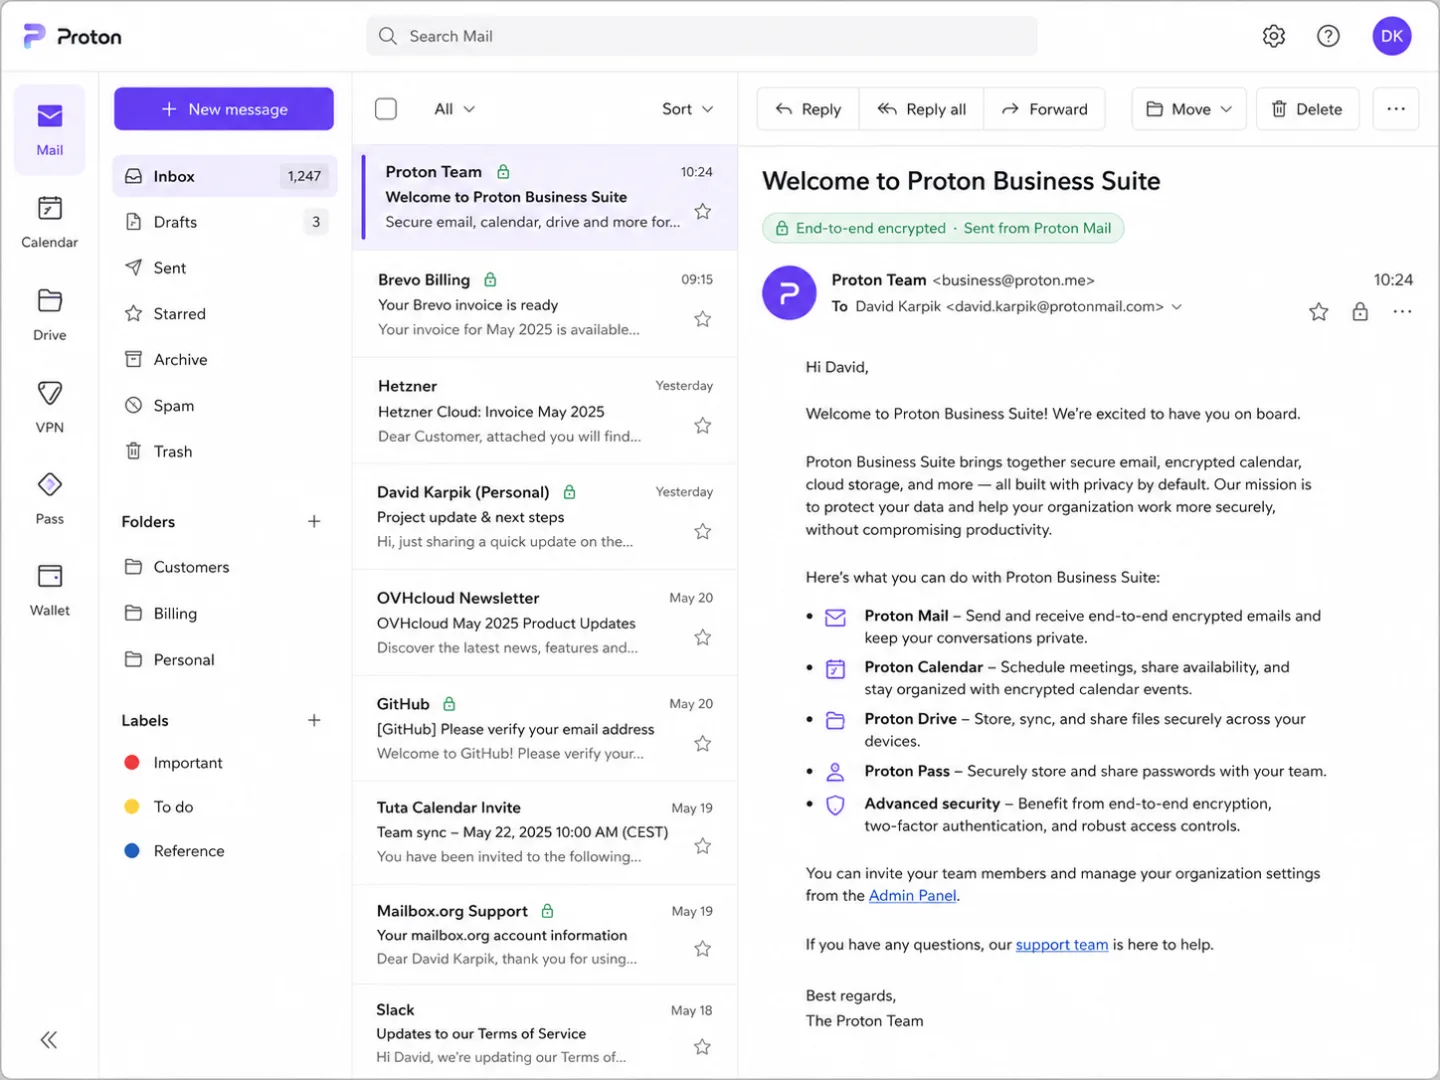Star the GitHub verification email

pyautogui.click(x=703, y=743)
